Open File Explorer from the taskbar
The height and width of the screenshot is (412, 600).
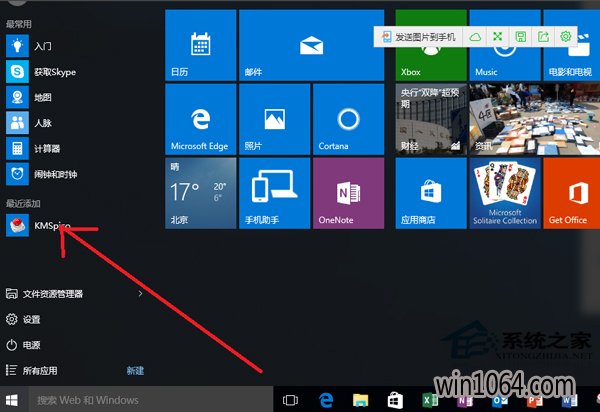360,400
